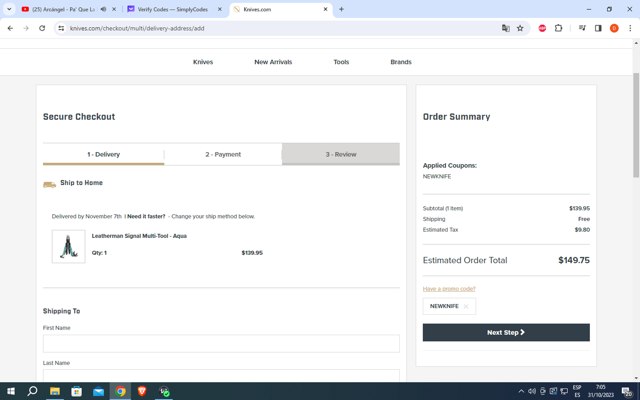The image size is (640, 400).
Task: Open notification center icon
Action: click(x=627, y=391)
